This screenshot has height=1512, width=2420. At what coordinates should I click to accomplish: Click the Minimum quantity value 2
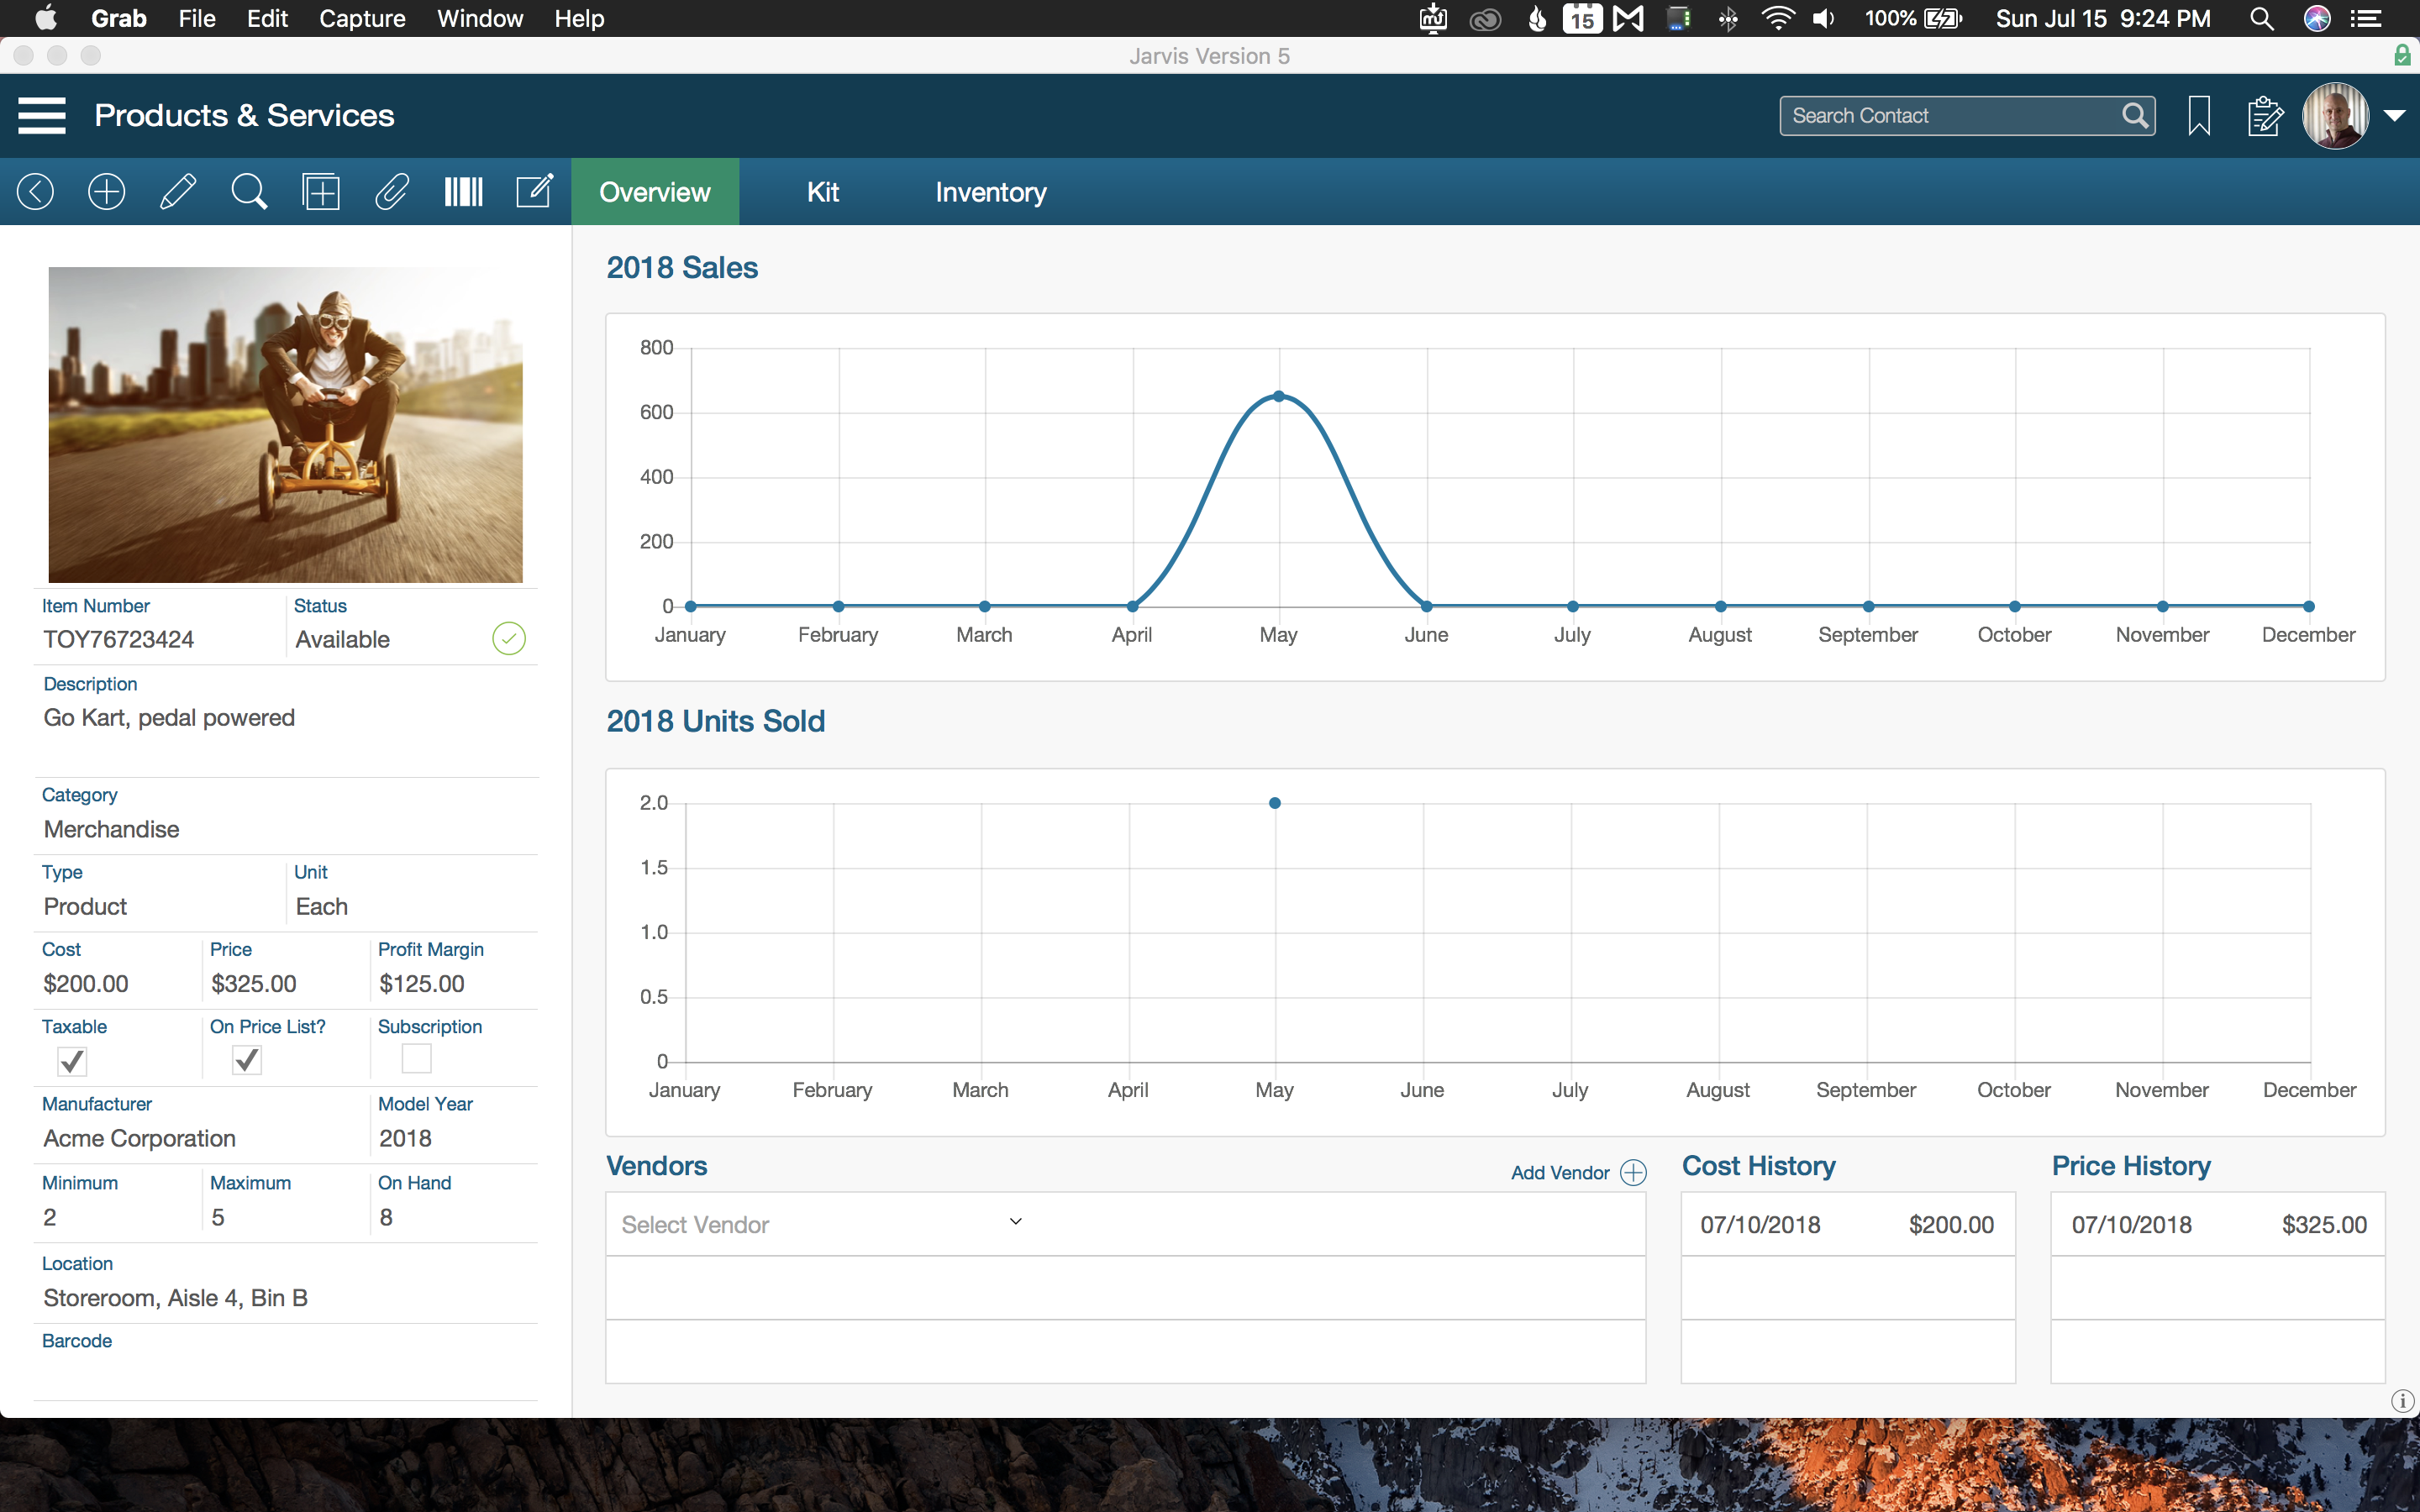[x=50, y=1216]
